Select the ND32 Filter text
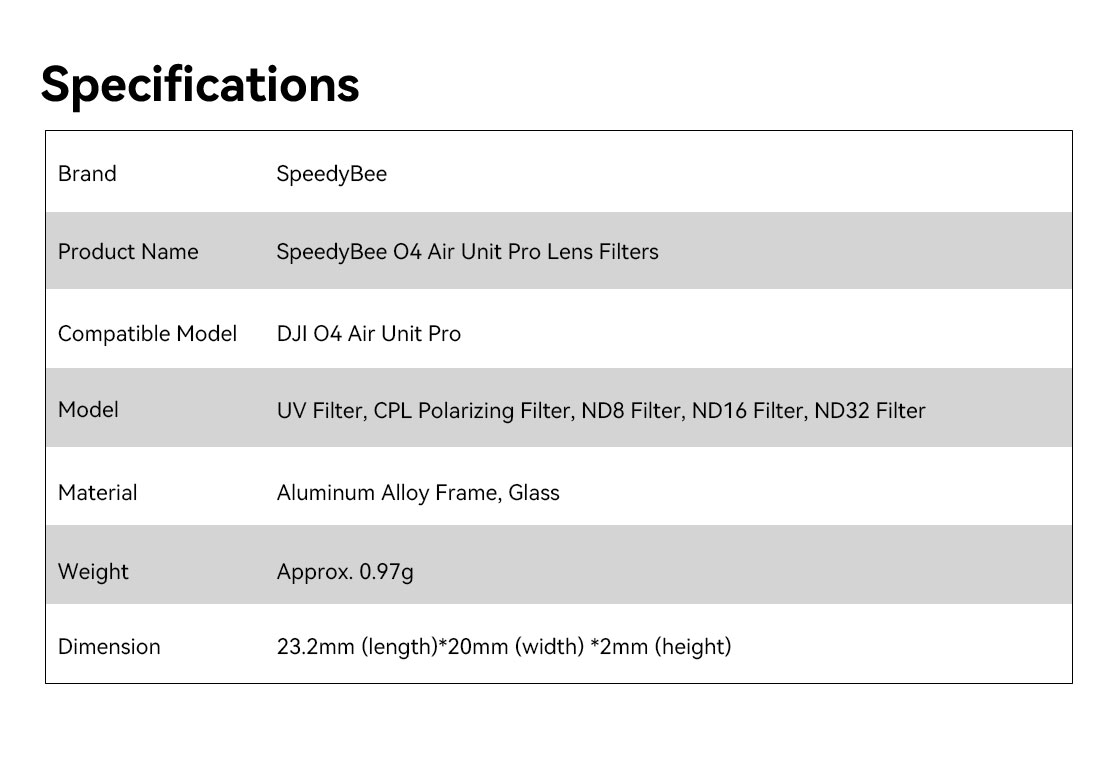Image resolution: width=1116 pixels, height=757 pixels. click(x=869, y=411)
